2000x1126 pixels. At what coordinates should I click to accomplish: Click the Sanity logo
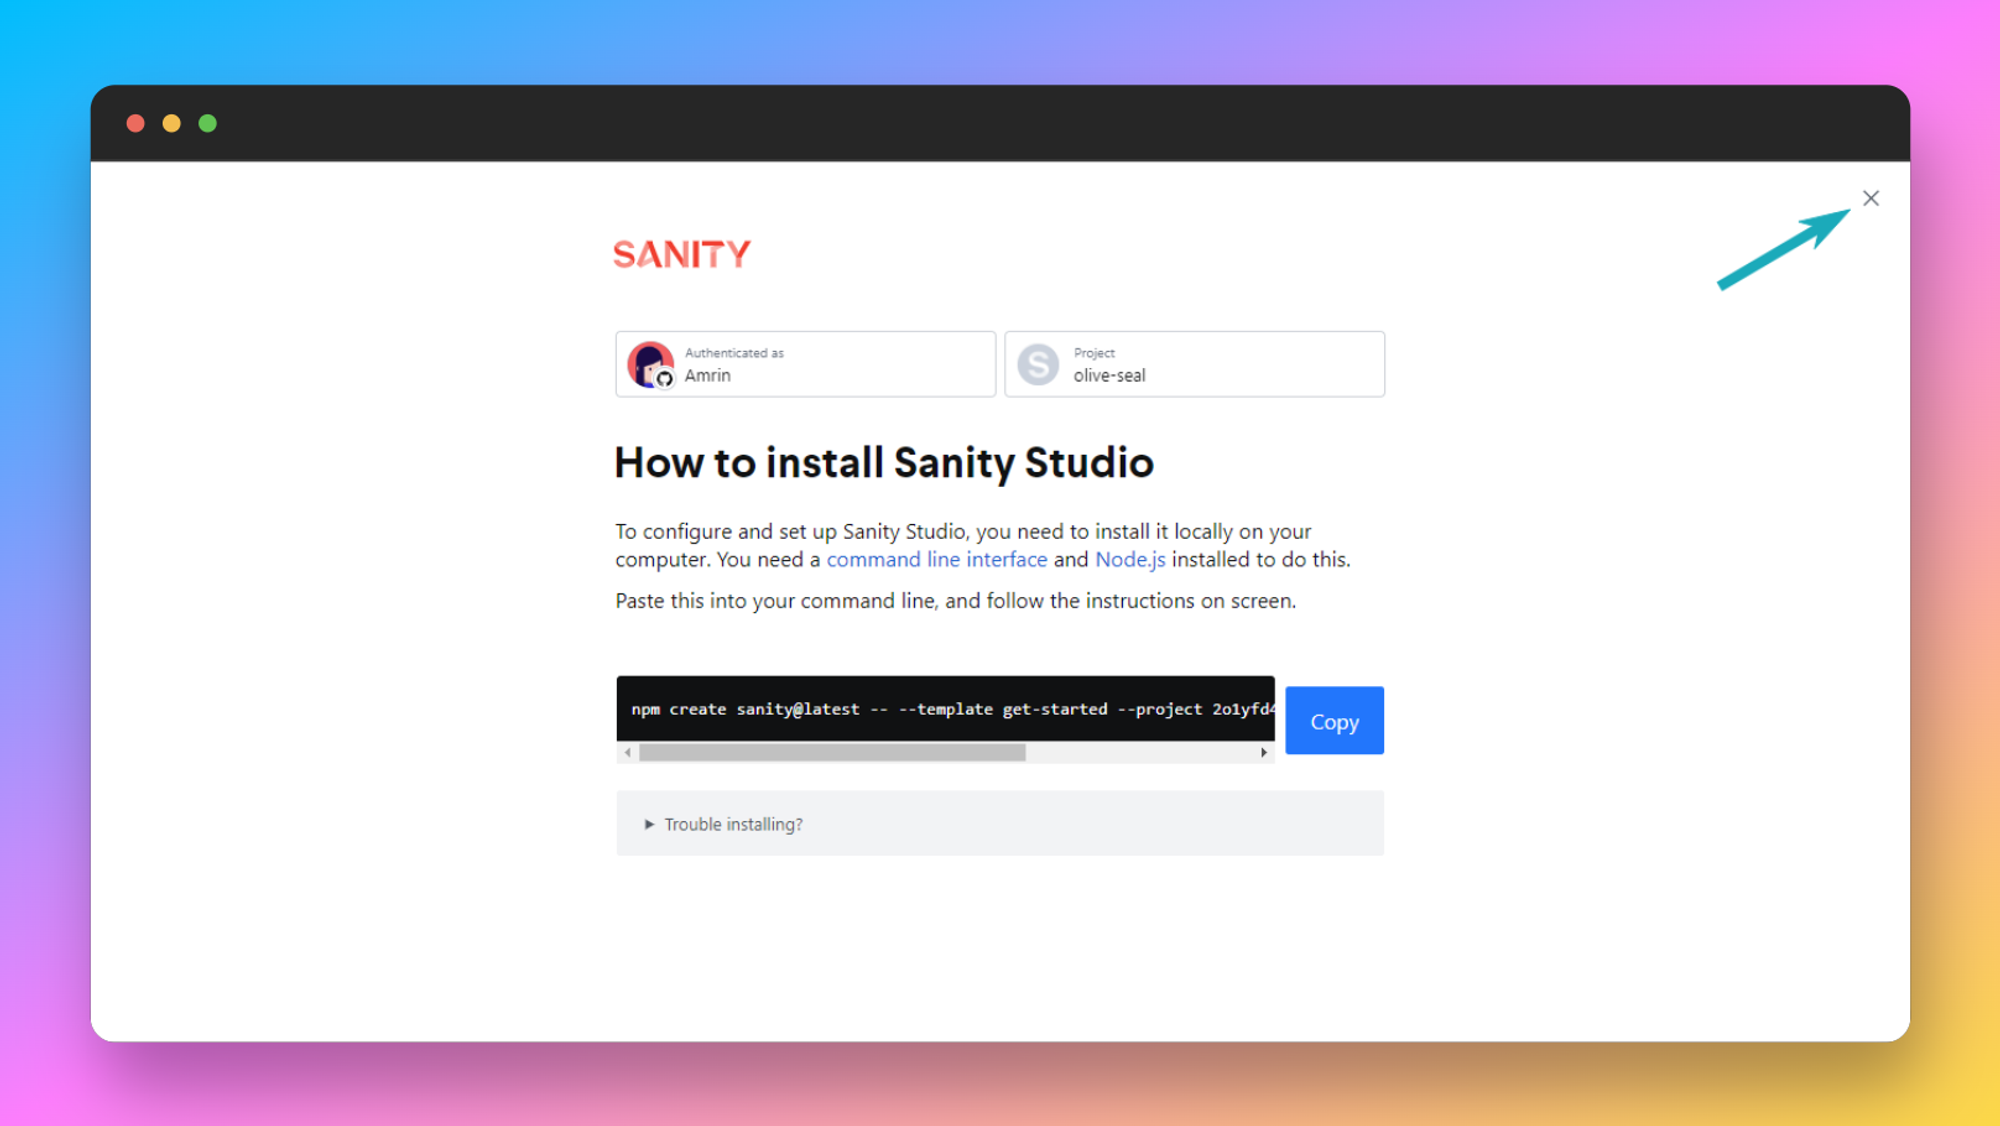682,254
